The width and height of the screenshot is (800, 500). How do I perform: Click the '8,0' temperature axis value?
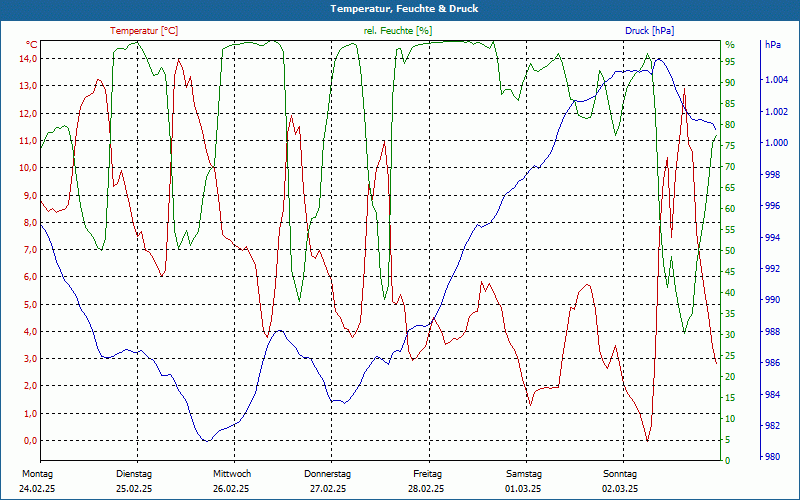(x=30, y=222)
